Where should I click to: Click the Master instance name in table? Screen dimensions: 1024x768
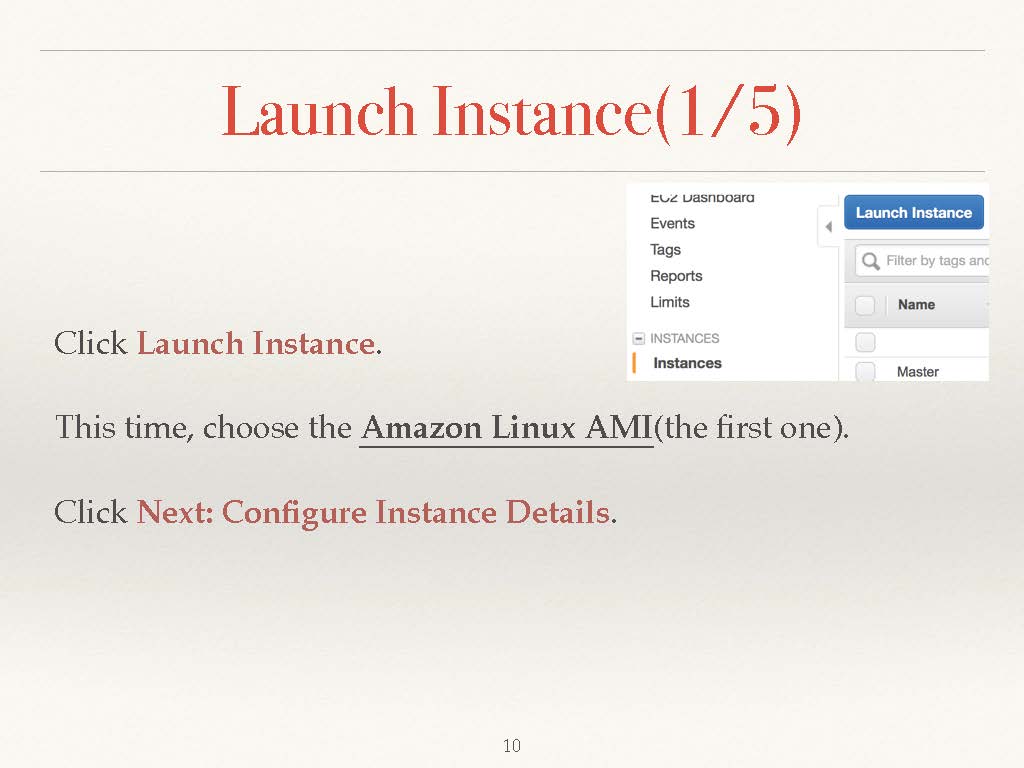point(917,372)
